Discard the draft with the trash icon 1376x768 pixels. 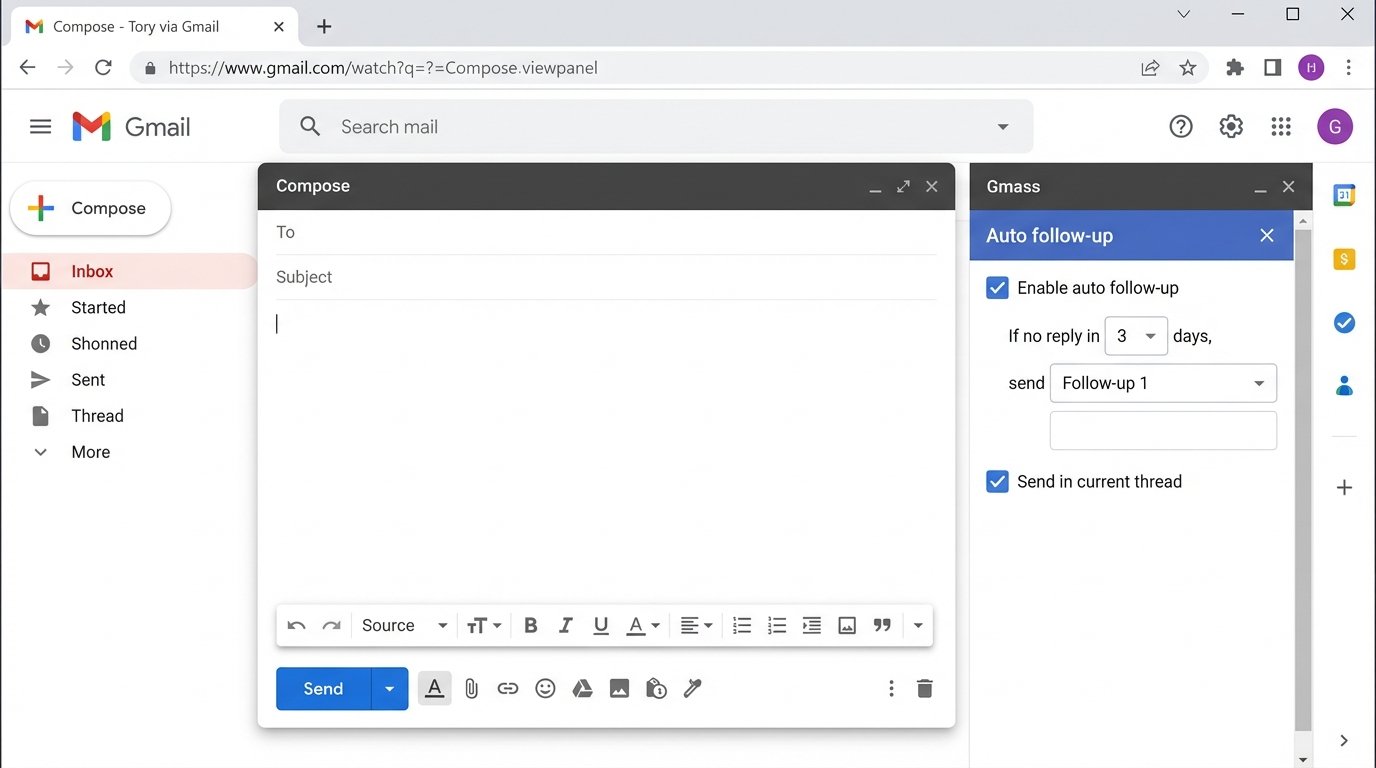(x=923, y=688)
